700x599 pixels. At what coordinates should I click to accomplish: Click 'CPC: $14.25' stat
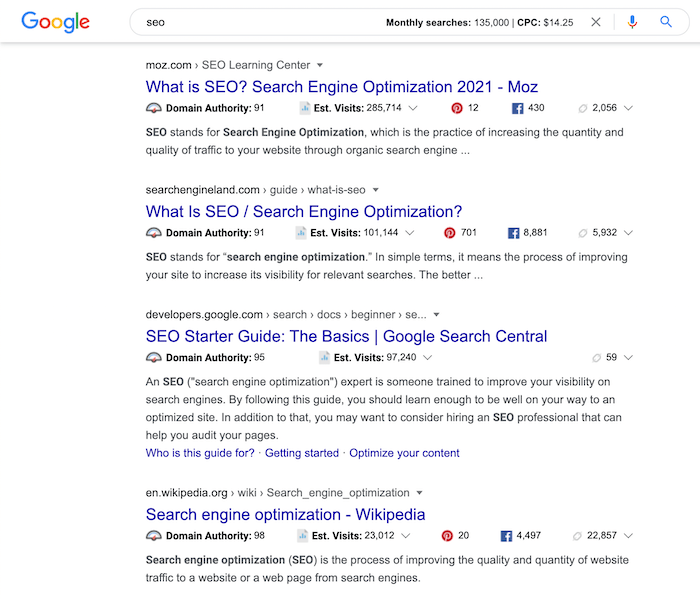click(545, 22)
